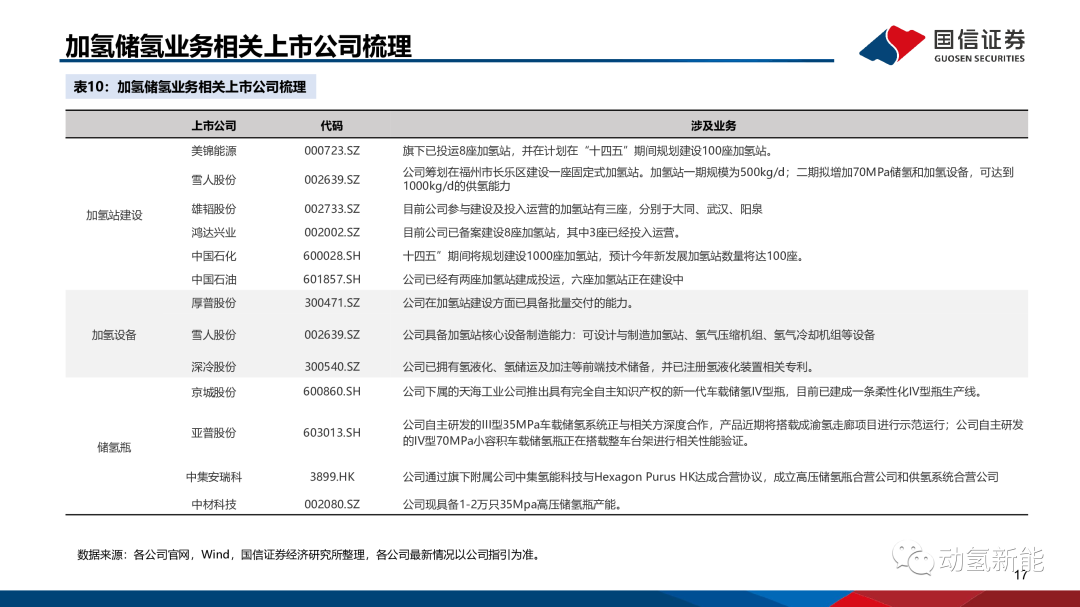Select company name 厚普股份

214,303
